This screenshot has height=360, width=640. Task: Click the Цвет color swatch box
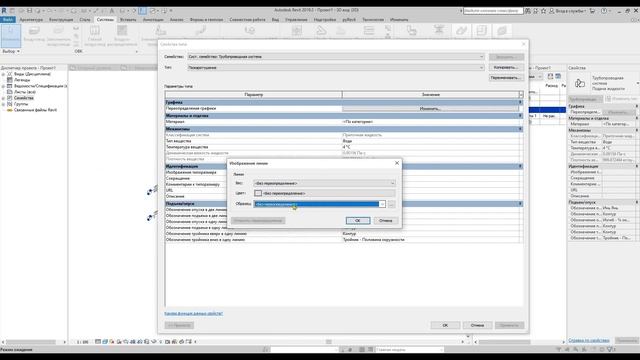[x=258, y=193]
